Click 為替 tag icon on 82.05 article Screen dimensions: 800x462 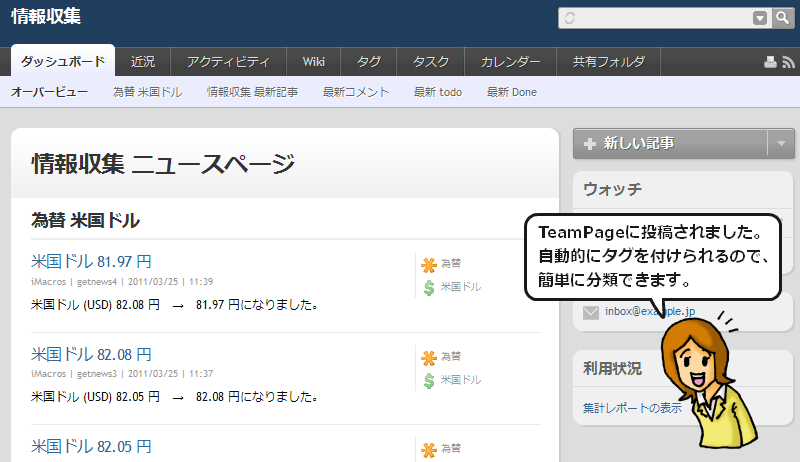(429, 450)
